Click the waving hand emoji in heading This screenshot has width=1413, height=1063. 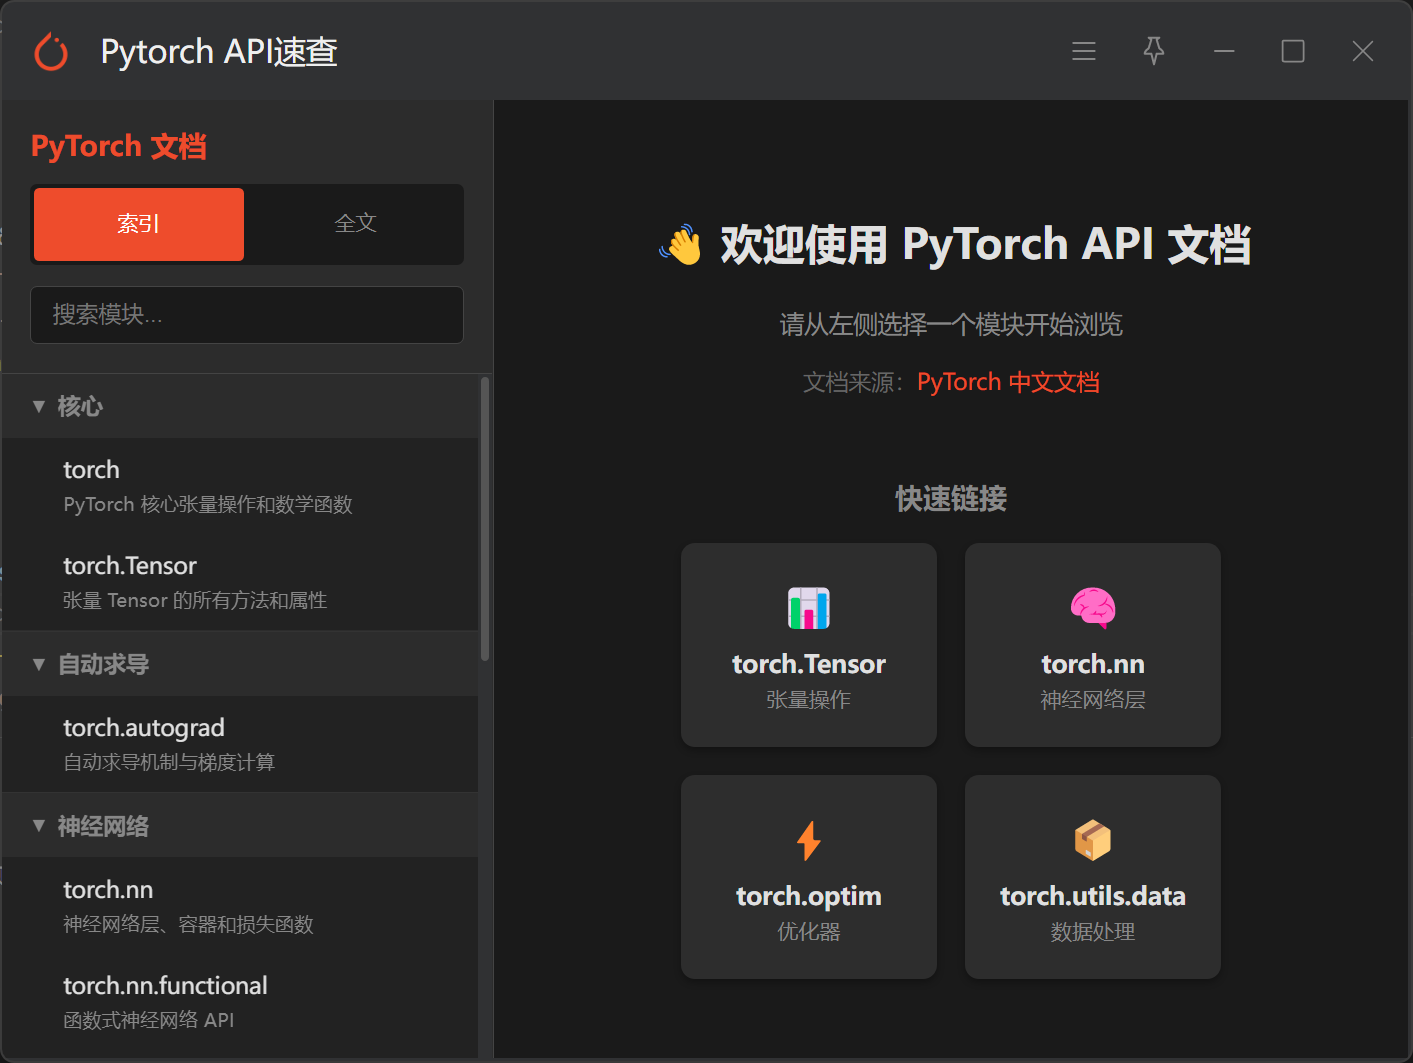681,245
